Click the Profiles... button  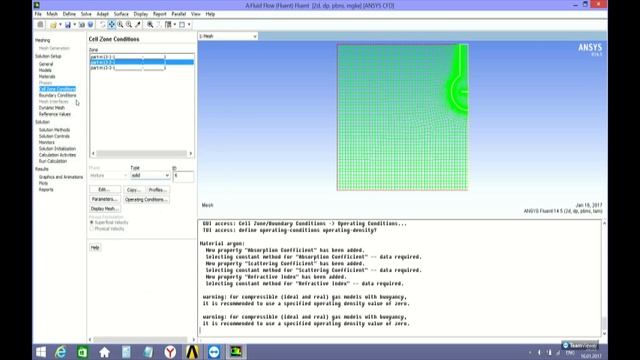click(158, 190)
